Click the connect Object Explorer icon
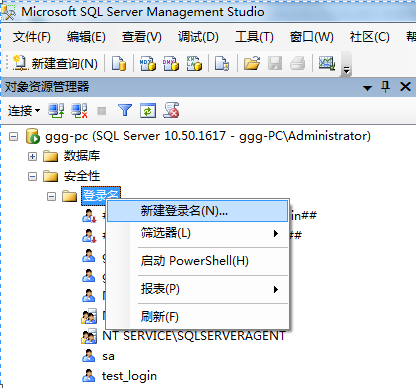 pyautogui.click(x=56, y=111)
